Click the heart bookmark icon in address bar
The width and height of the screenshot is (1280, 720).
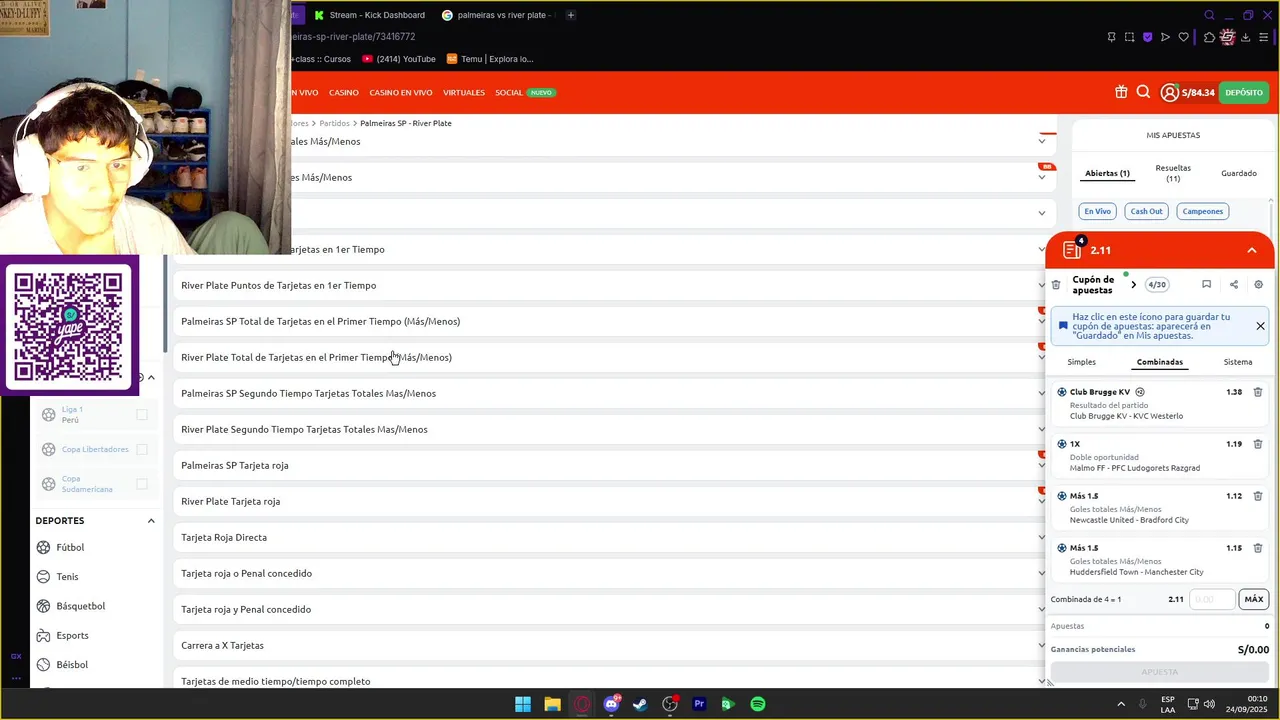point(1183,37)
